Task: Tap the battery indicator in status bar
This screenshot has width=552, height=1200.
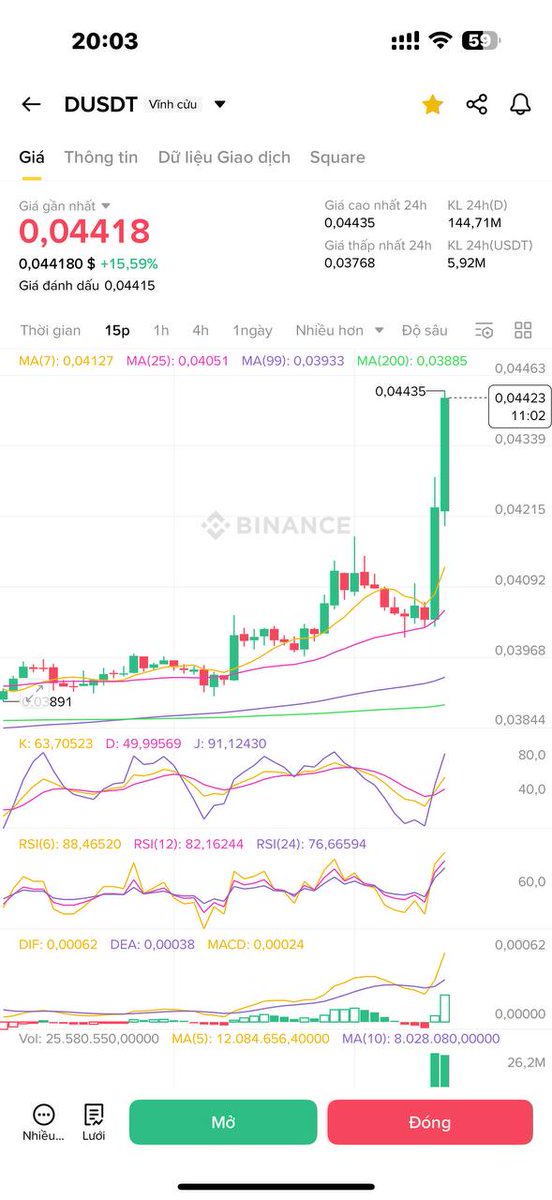Action: tap(479, 41)
